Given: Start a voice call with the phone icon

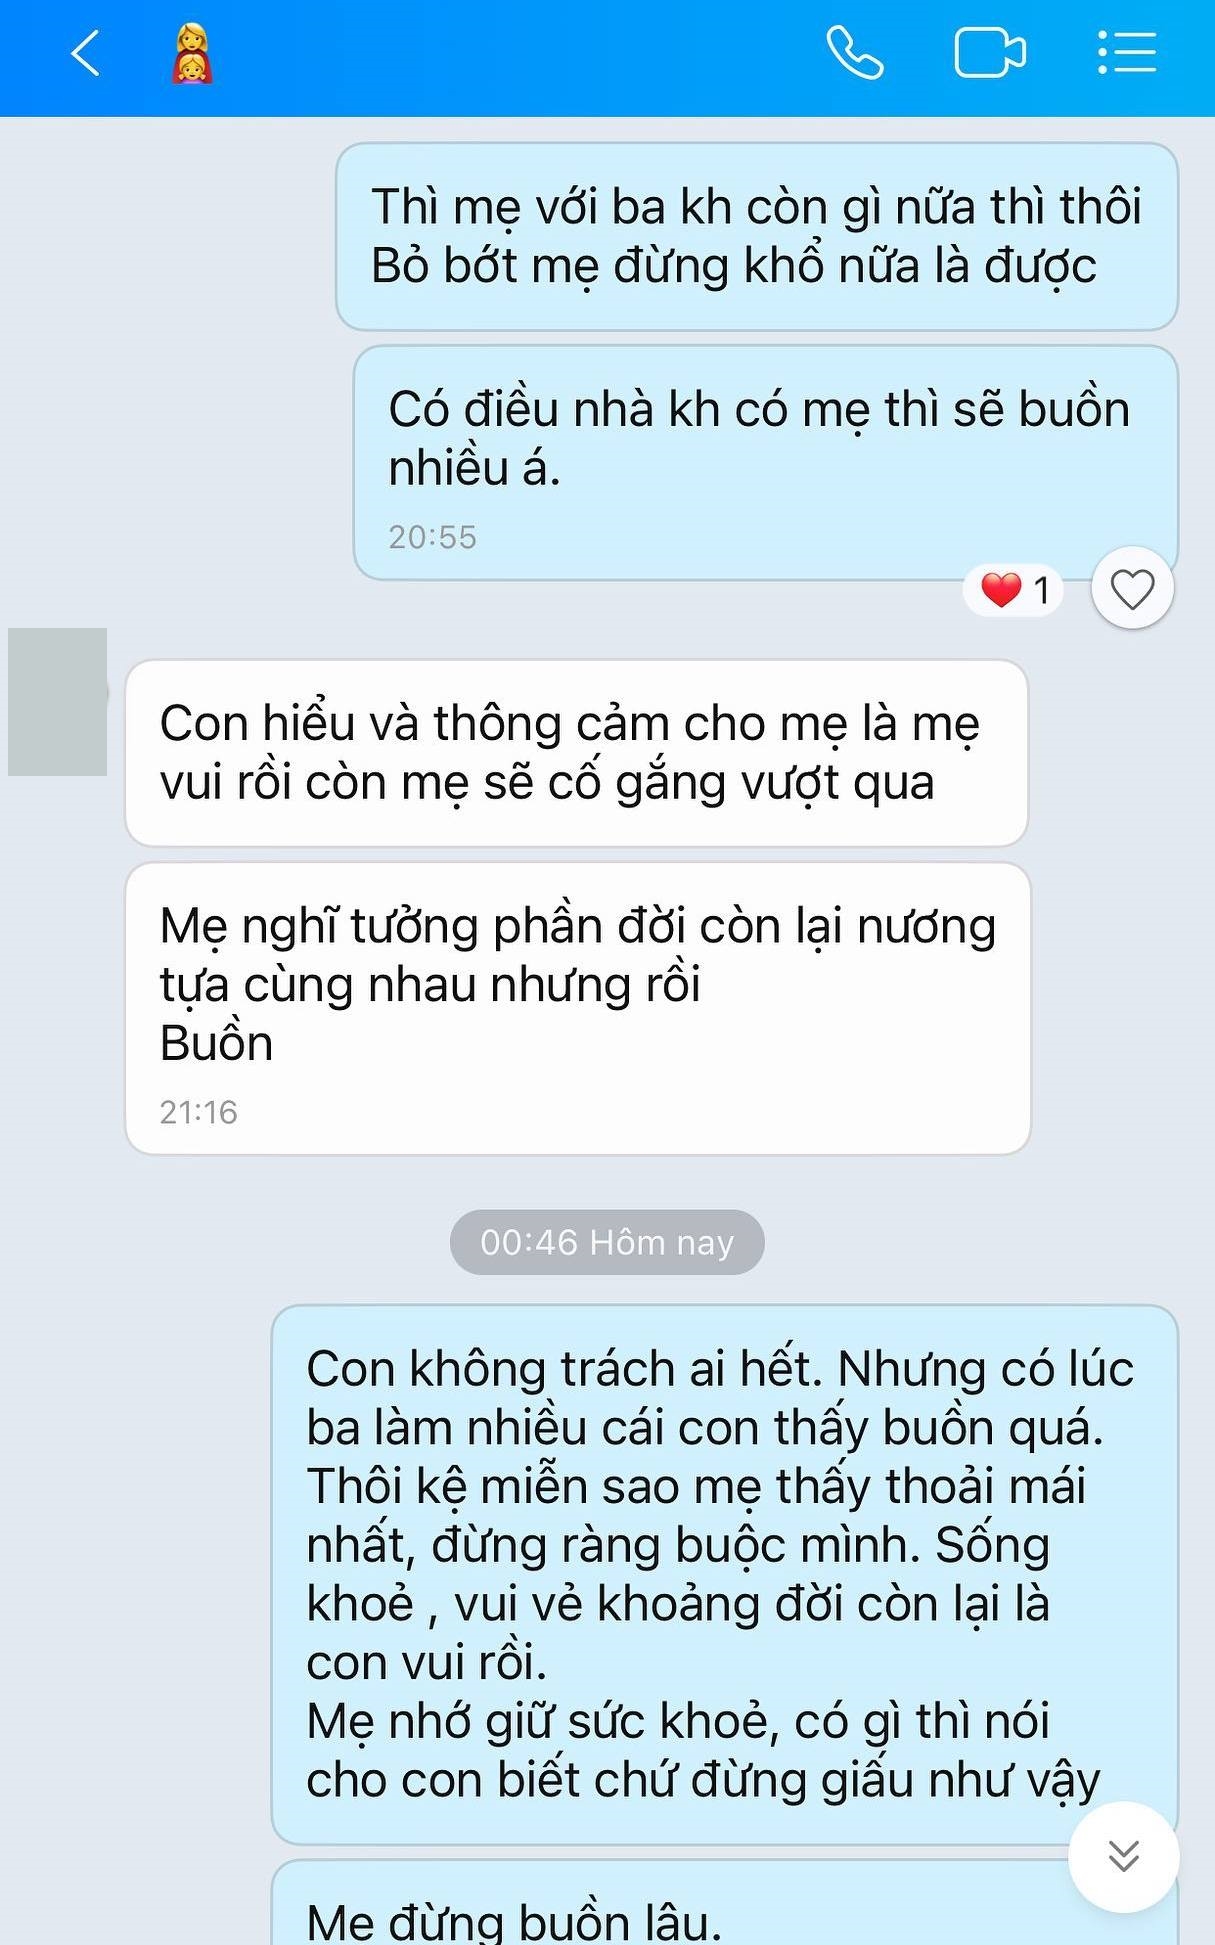Looking at the screenshot, I should tap(855, 52).
